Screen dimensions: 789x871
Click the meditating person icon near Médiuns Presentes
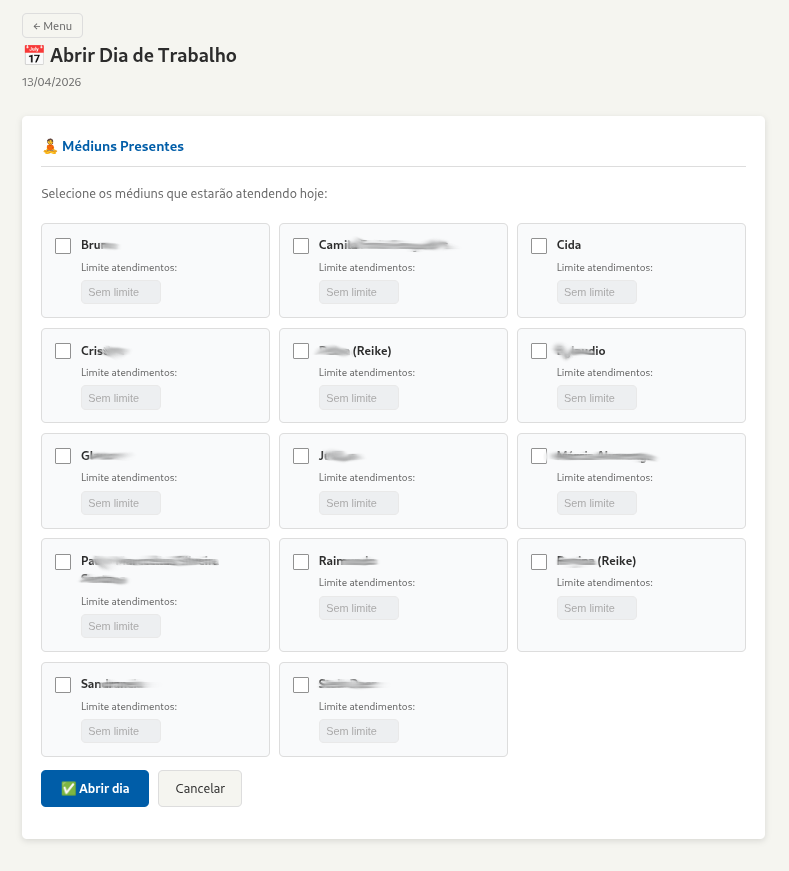(x=50, y=146)
